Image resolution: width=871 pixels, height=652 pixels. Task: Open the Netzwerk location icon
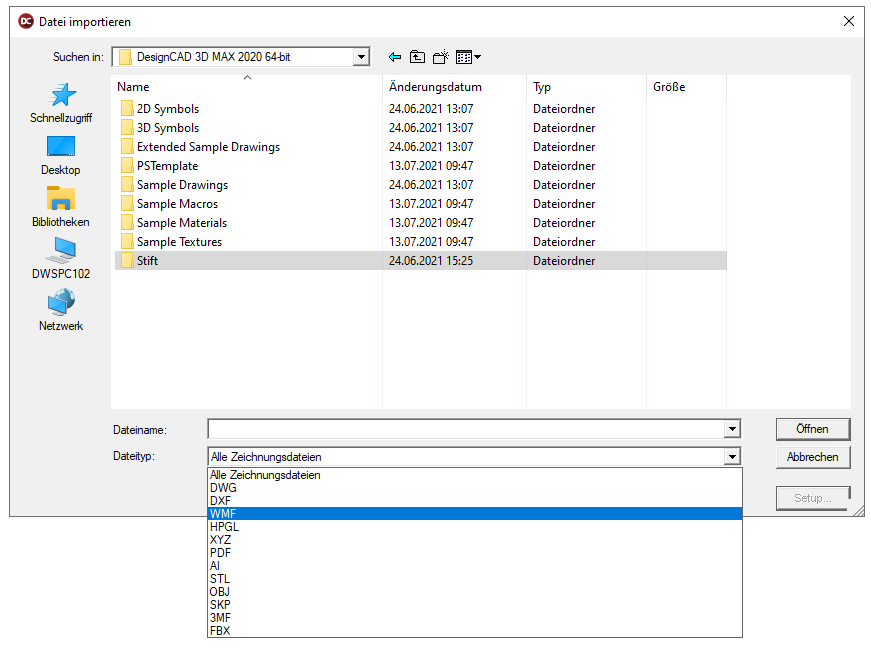pyautogui.click(x=61, y=303)
